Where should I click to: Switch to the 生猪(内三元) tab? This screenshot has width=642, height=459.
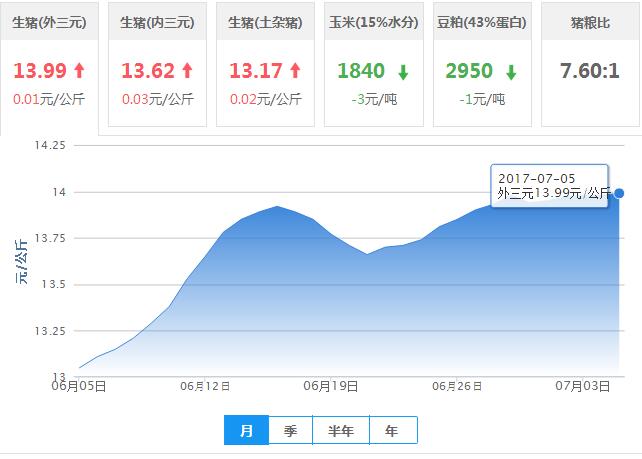pyautogui.click(x=157, y=23)
